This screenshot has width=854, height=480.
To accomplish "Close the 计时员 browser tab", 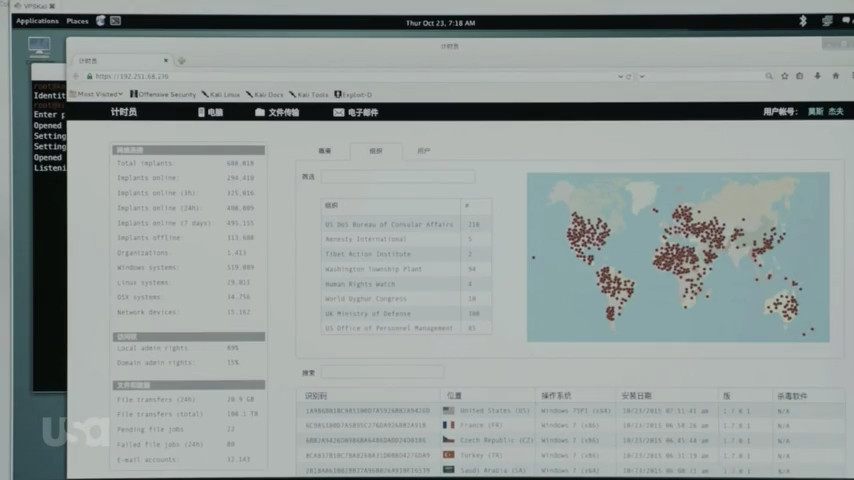I will pyautogui.click(x=166, y=60).
